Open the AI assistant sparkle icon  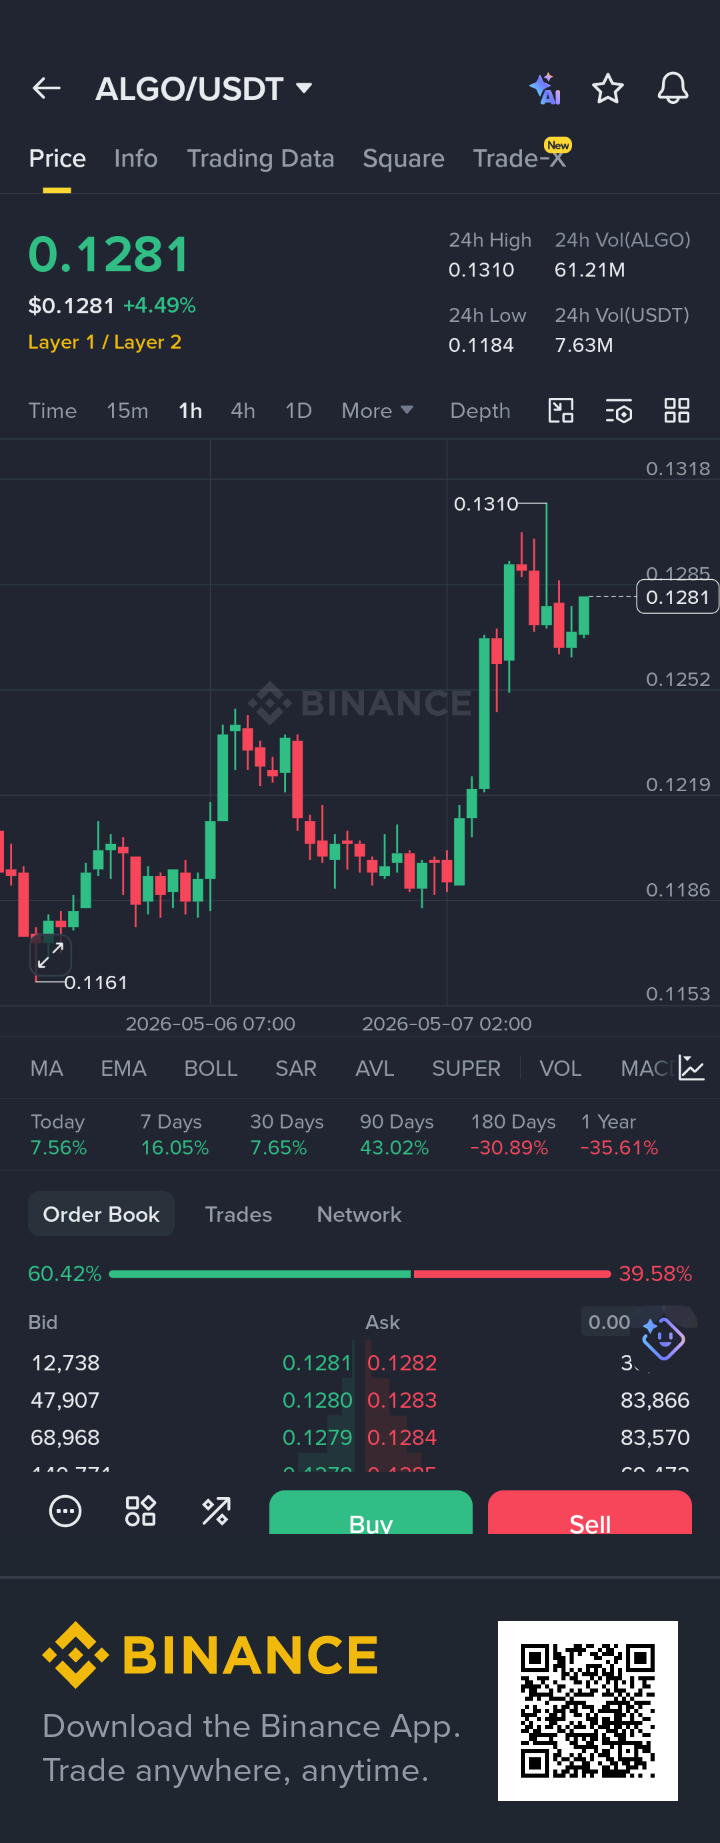tap(545, 88)
